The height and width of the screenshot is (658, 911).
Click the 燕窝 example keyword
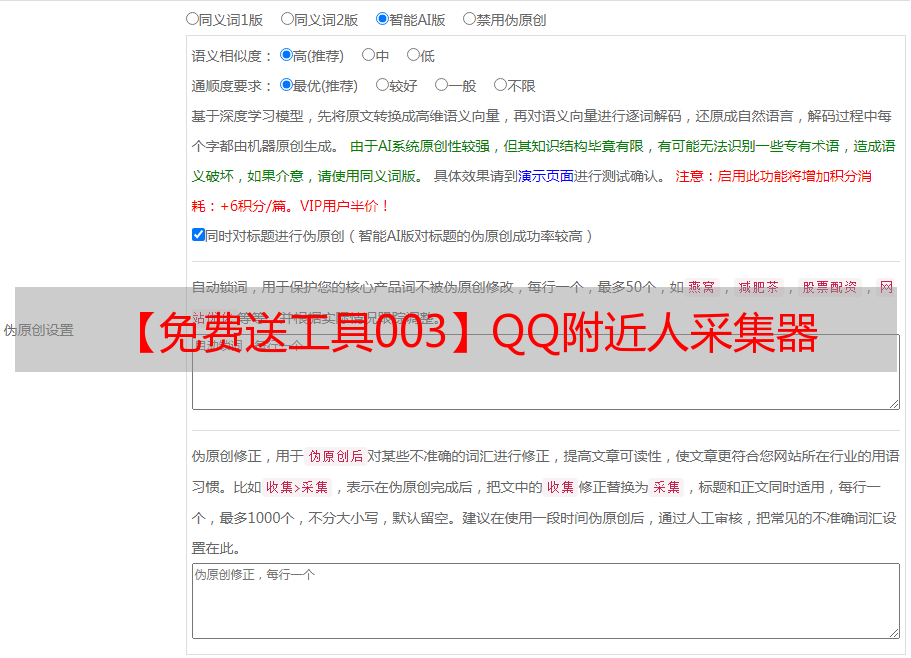click(702, 287)
